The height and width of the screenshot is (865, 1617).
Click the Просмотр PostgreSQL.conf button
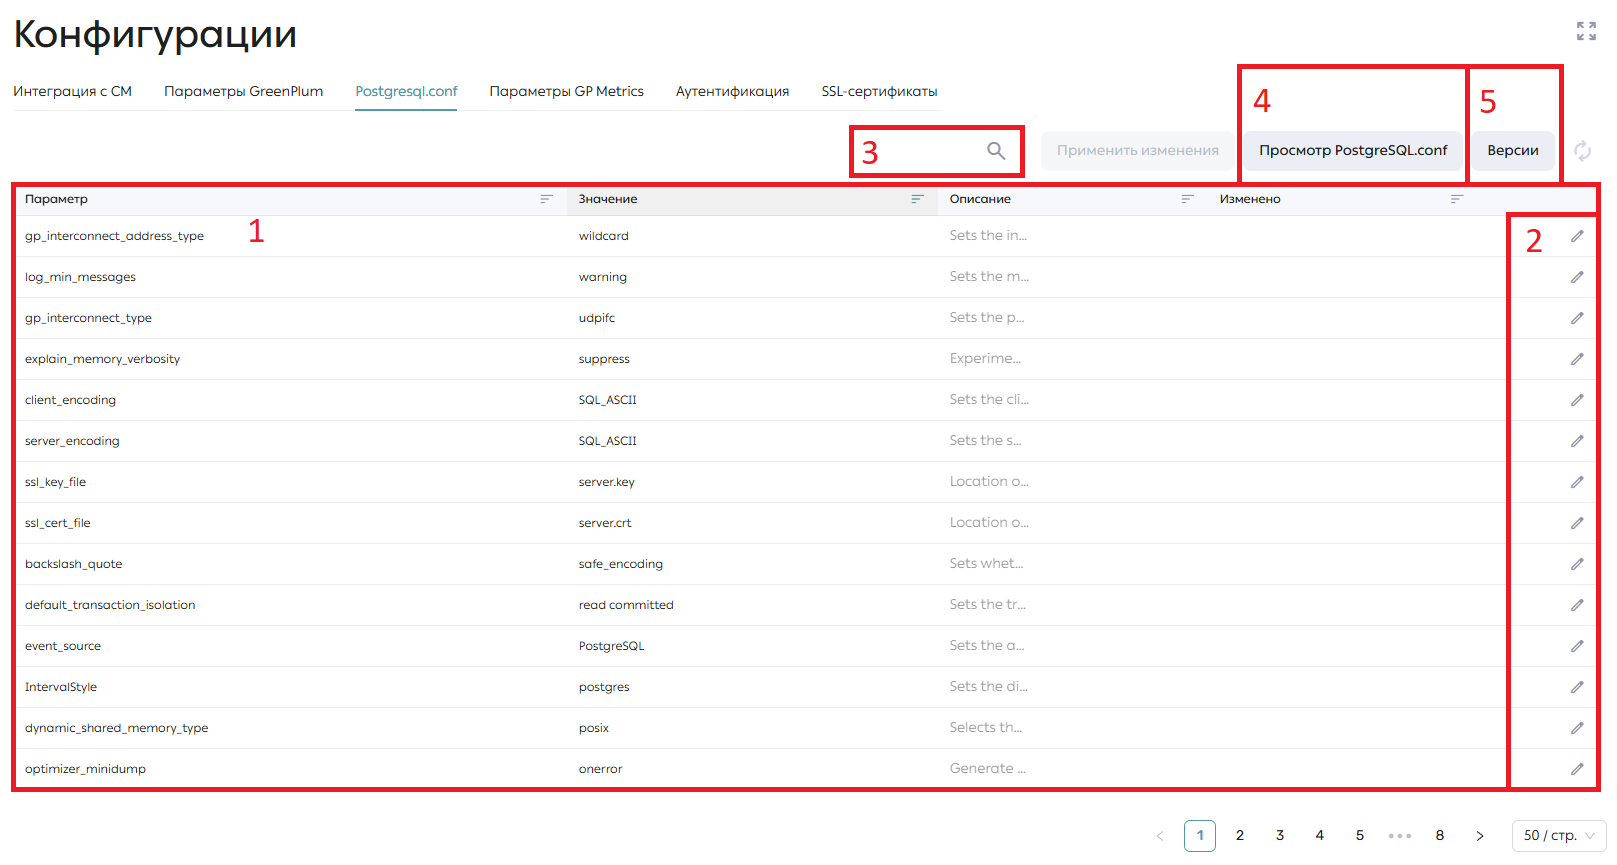(x=1353, y=150)
